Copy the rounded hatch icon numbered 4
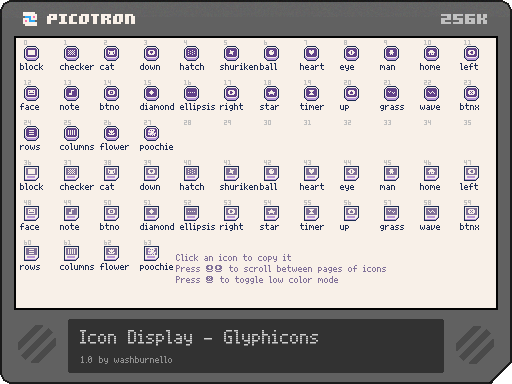512x384 pixels. click(191, 53)
